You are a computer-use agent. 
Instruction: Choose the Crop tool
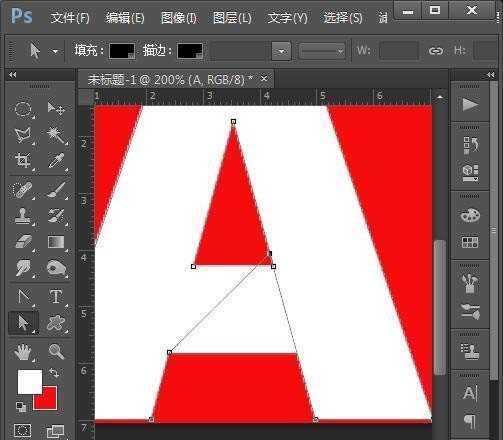[23, 161]
